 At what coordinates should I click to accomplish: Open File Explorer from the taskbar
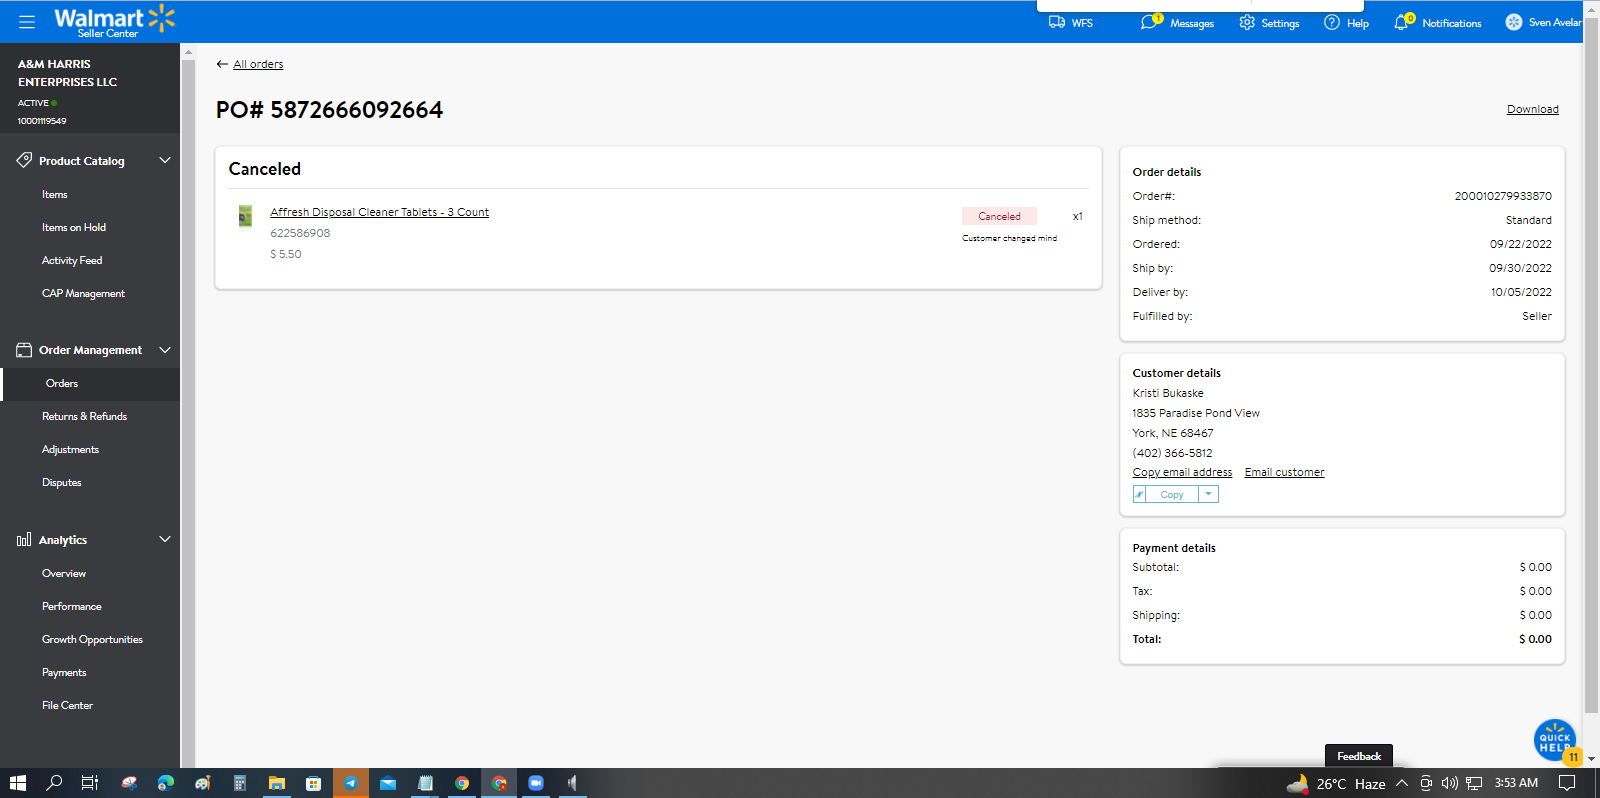click(x=277, y=783)
